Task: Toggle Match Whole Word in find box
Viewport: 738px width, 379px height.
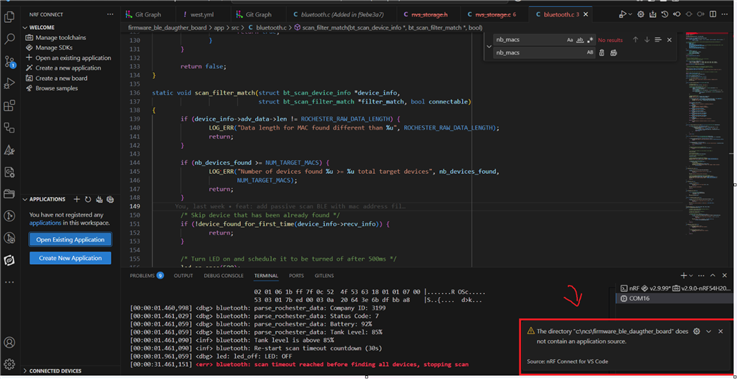Action: [x=580, y=40]
